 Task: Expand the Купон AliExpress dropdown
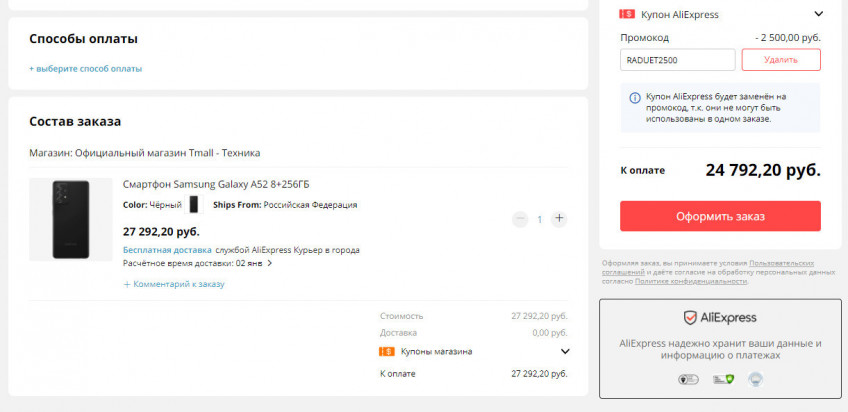click(x=818, y=14)
